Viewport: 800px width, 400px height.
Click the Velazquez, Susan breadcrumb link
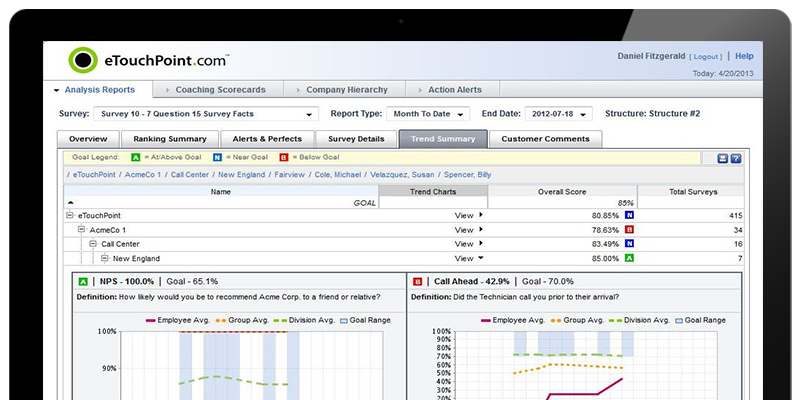click(x=402, y=174)
